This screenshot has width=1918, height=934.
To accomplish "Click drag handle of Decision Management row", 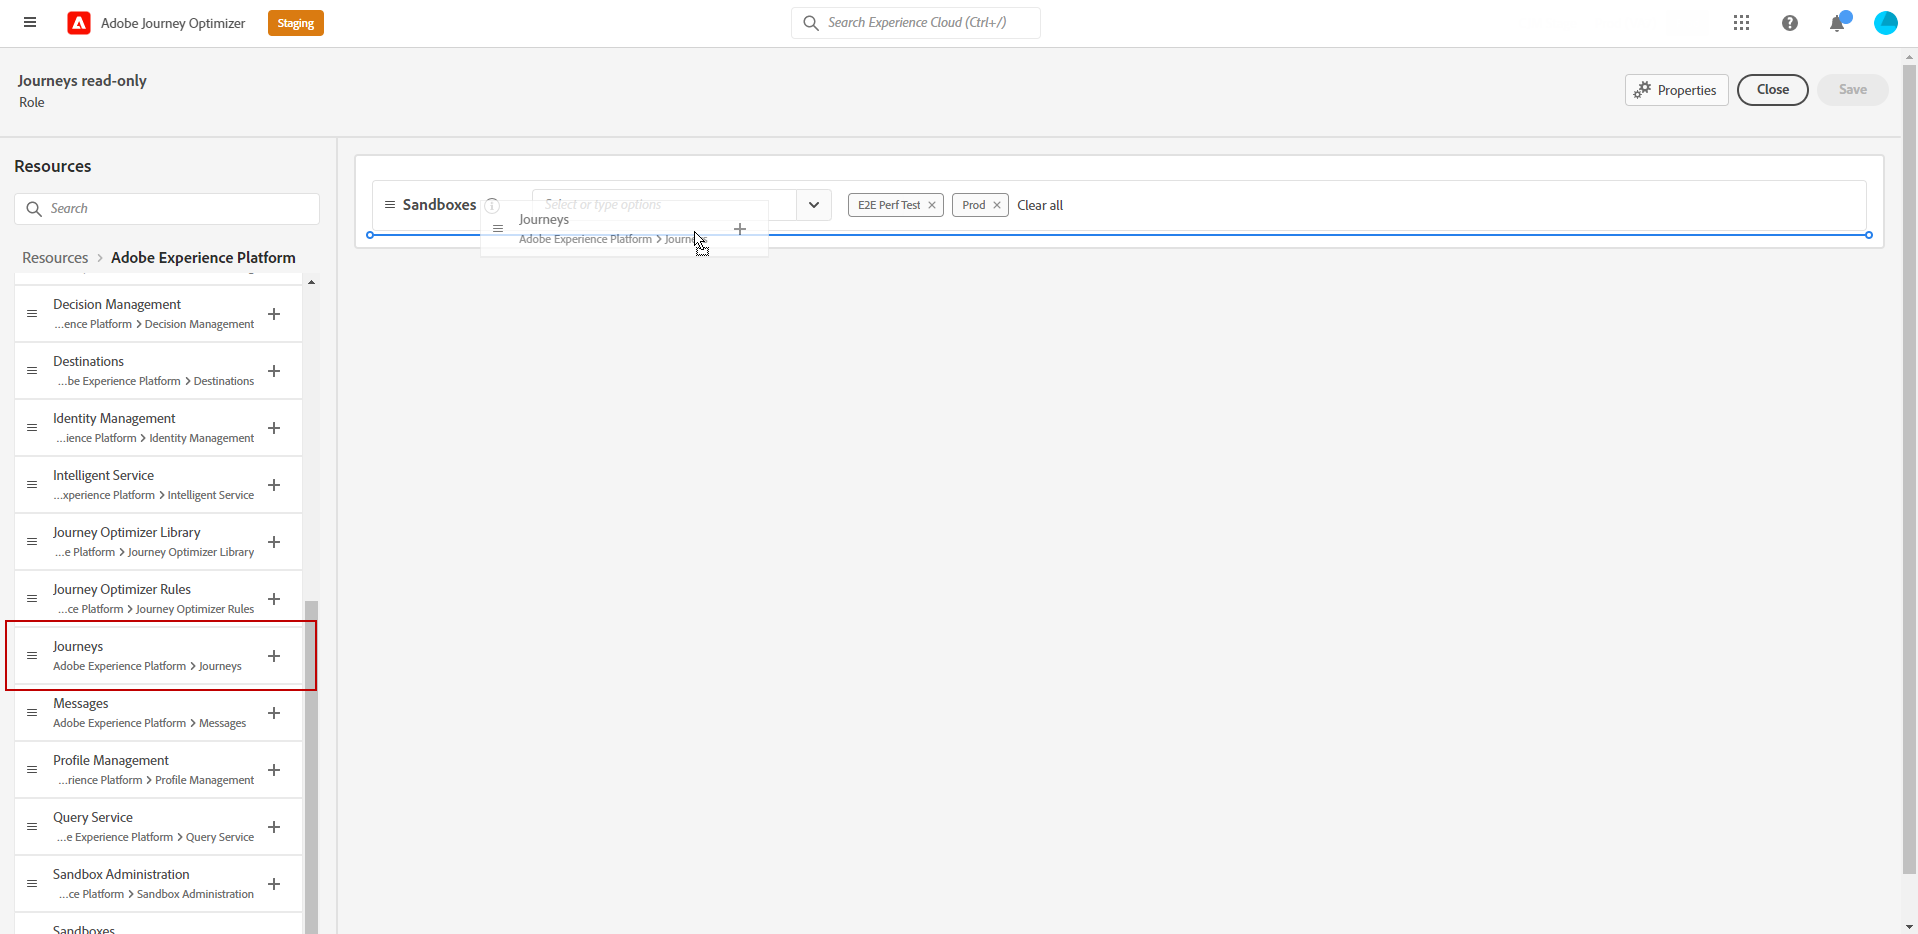I will point(32,314).
